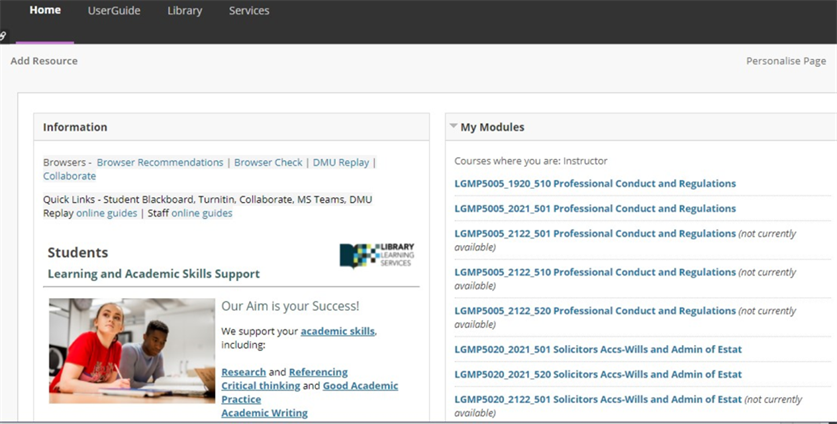Click the Add Resource button

[44, 61]
